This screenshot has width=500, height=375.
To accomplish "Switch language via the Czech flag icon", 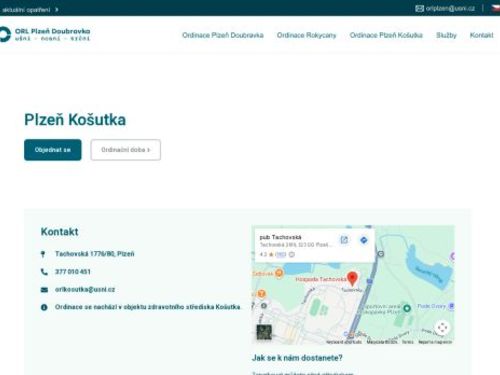I will point(496,8).
